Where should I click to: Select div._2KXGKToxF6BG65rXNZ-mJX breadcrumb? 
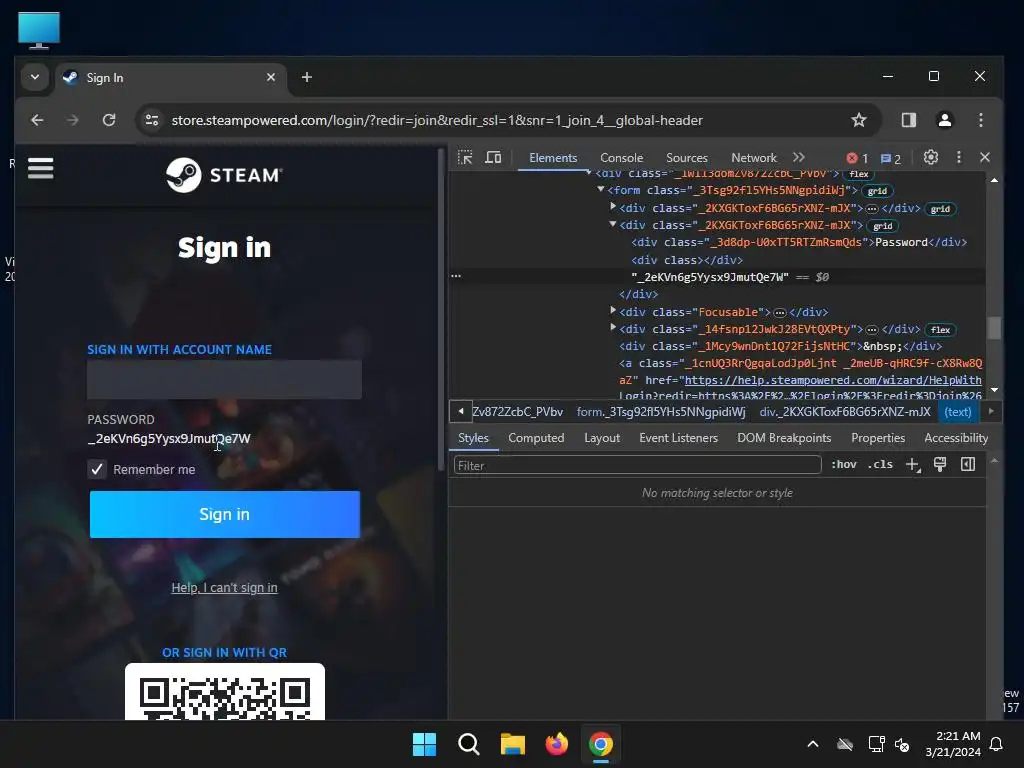845,412
